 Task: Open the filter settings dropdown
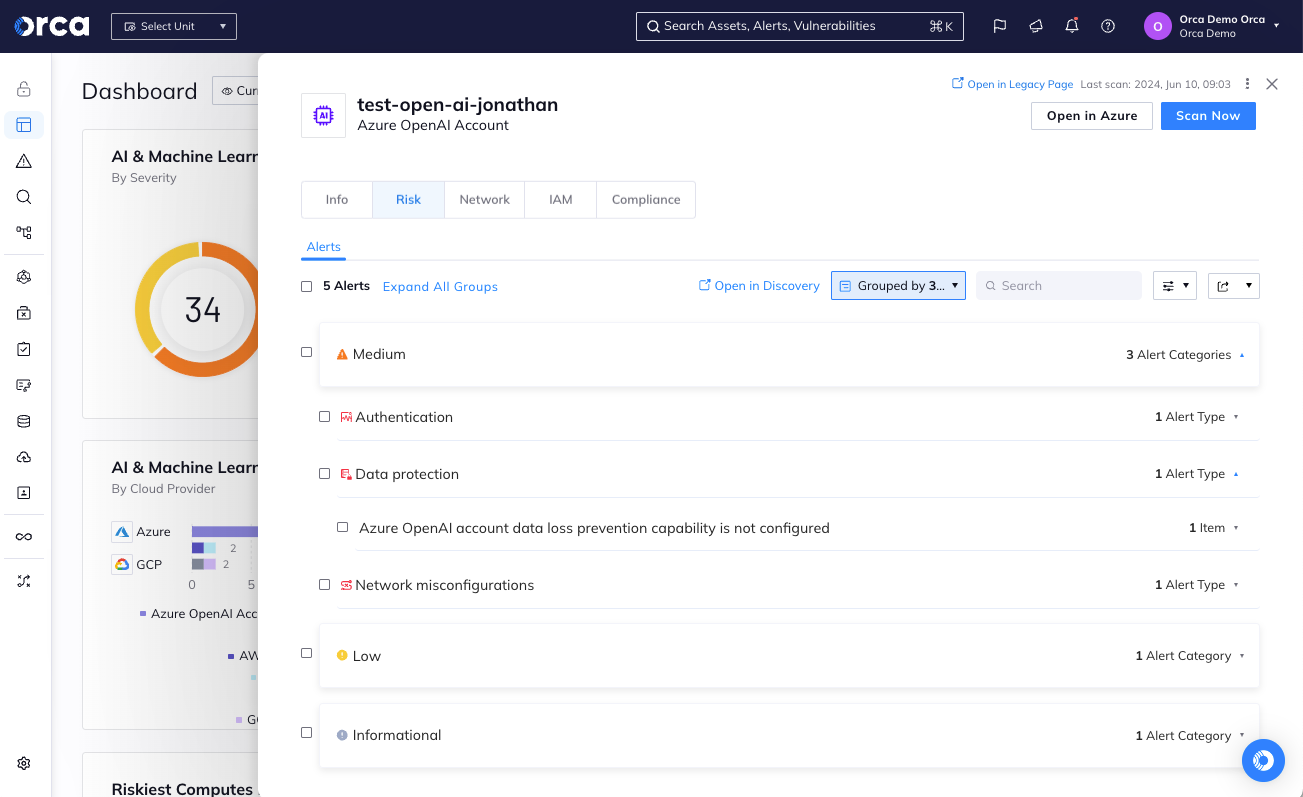coord(1174,286)
